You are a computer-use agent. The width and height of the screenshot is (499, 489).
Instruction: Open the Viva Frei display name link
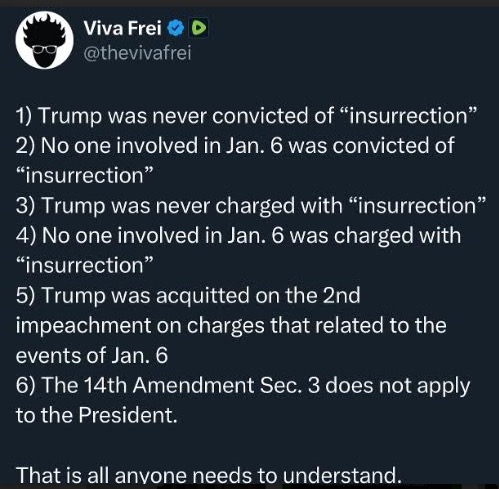coord(122,28)
